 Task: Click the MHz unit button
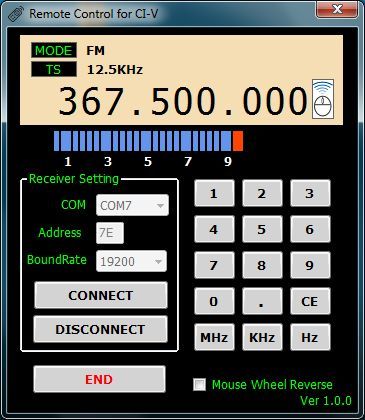click(x=214, y=337)
